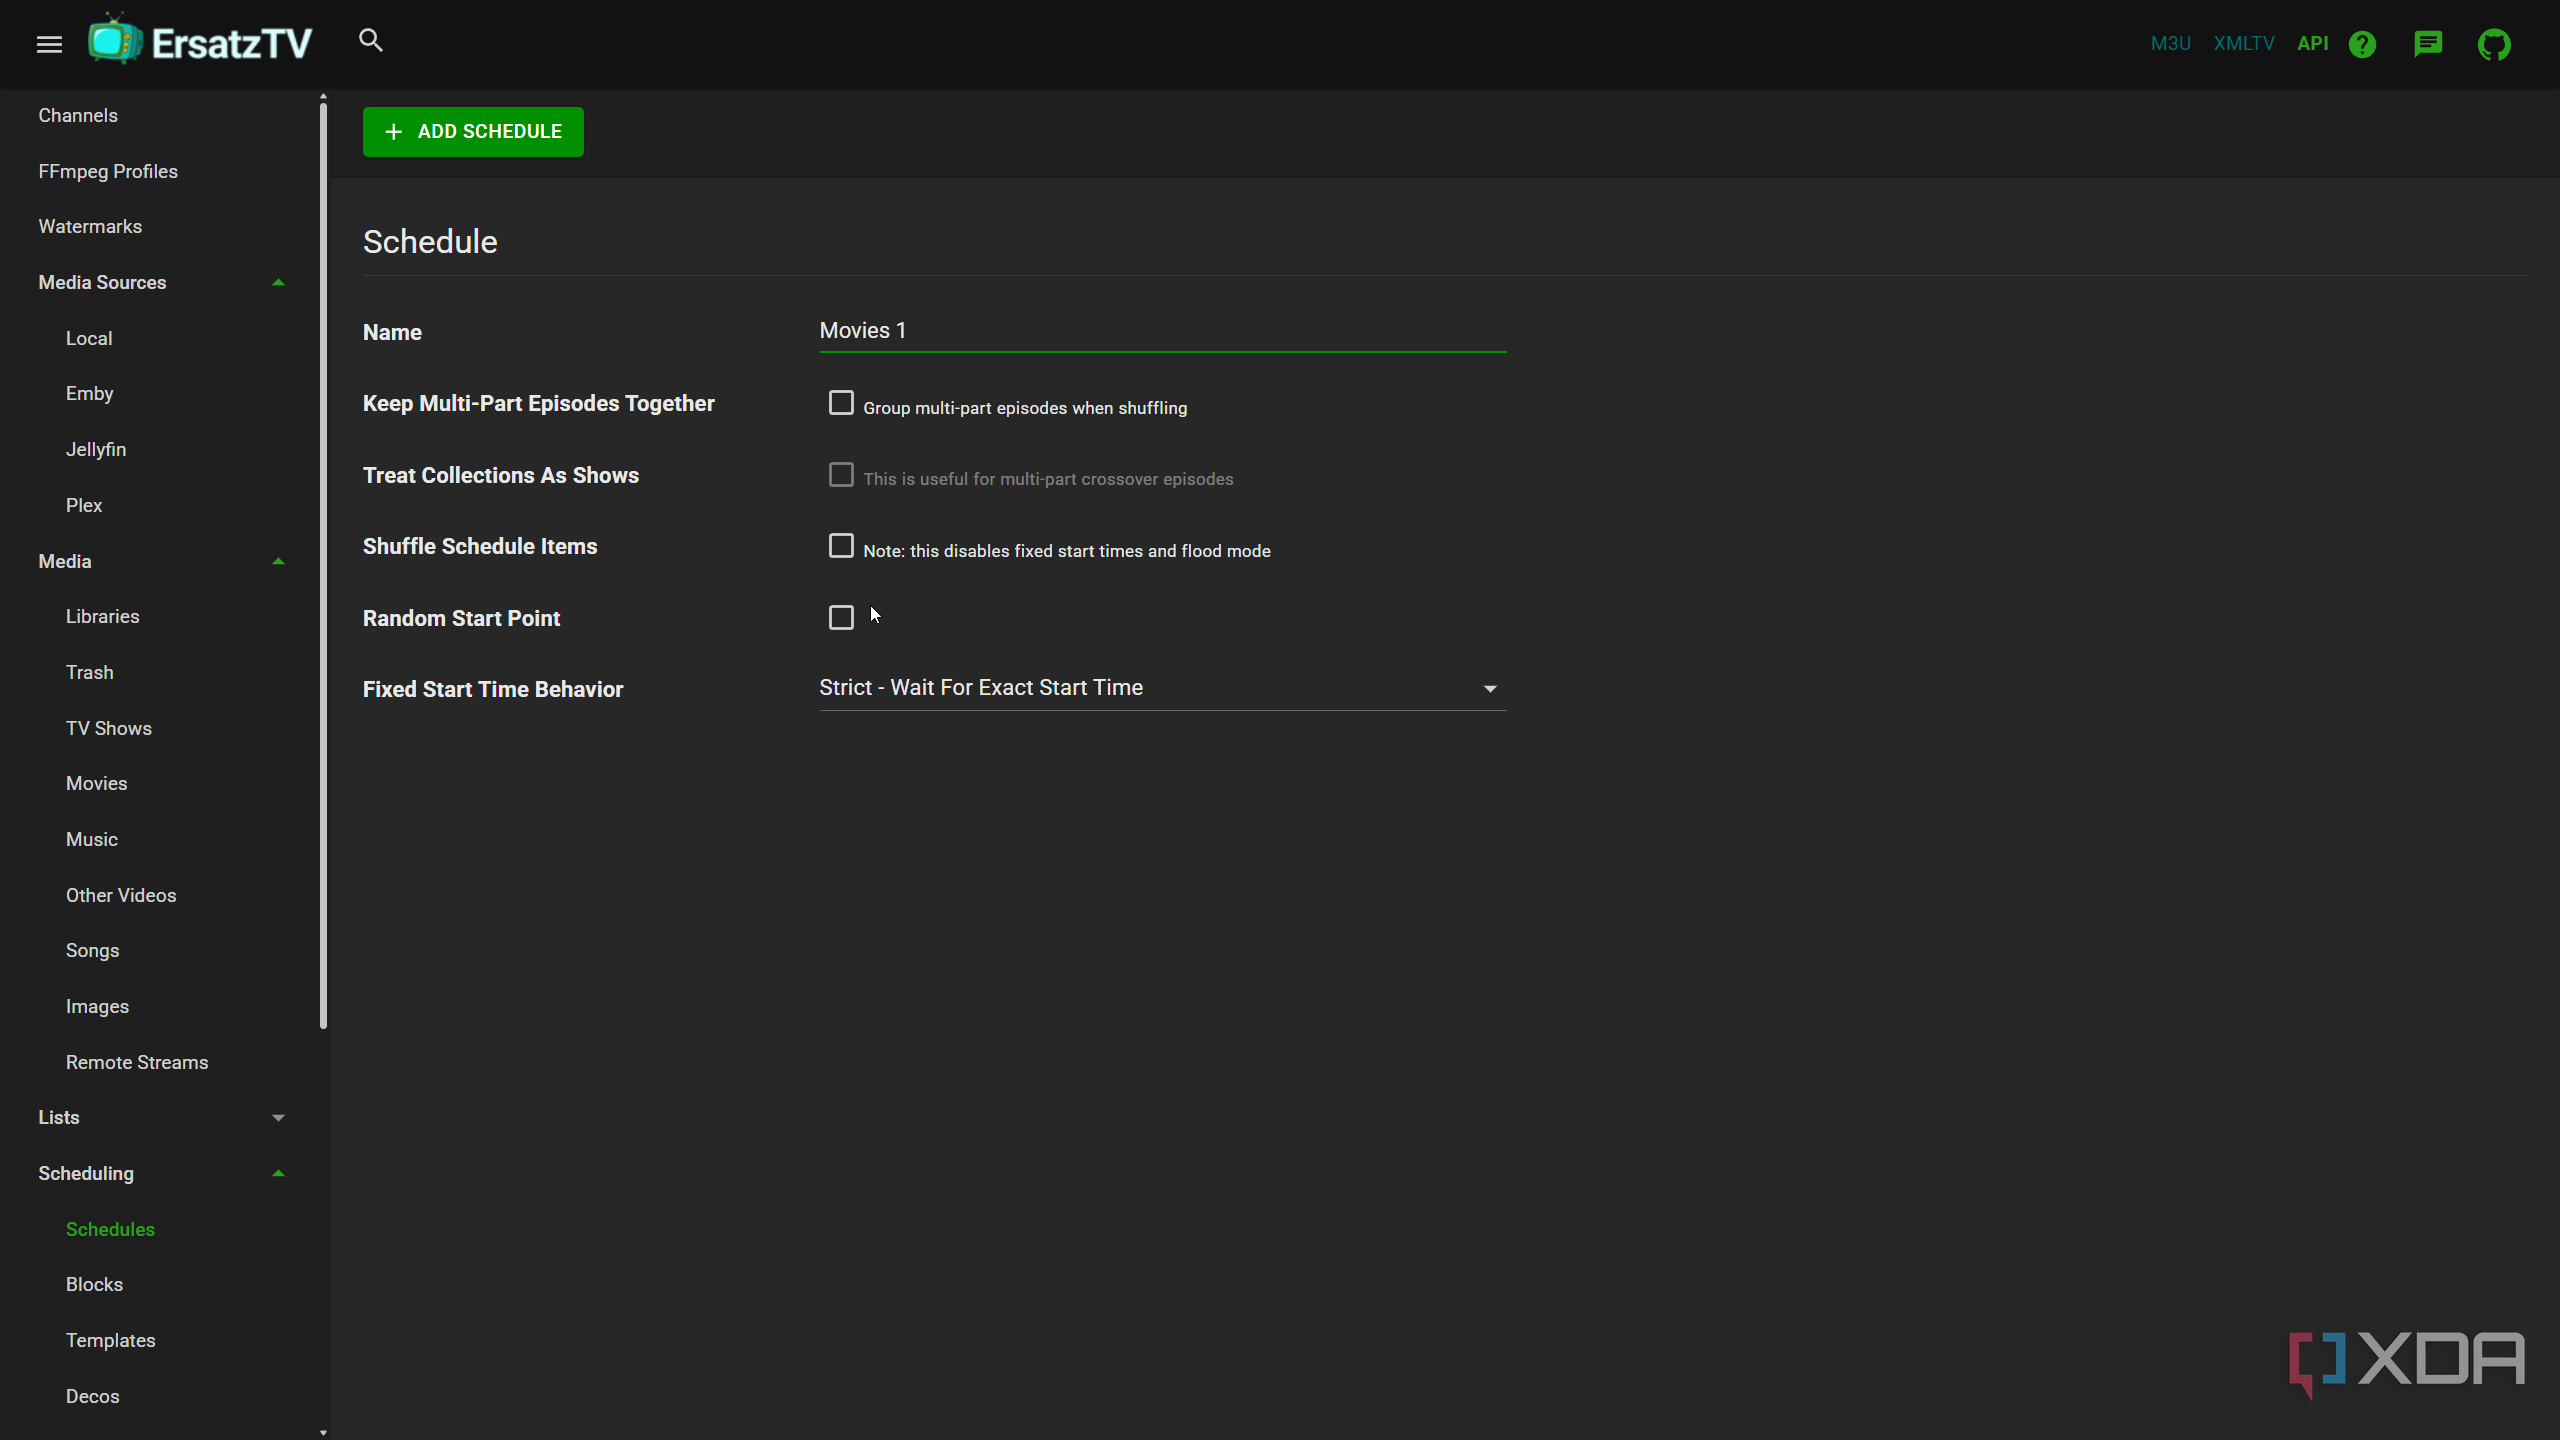Screen dimensions: 2560x1440
Task: Open the hamburger navigation menu
Action: (49, 44)
